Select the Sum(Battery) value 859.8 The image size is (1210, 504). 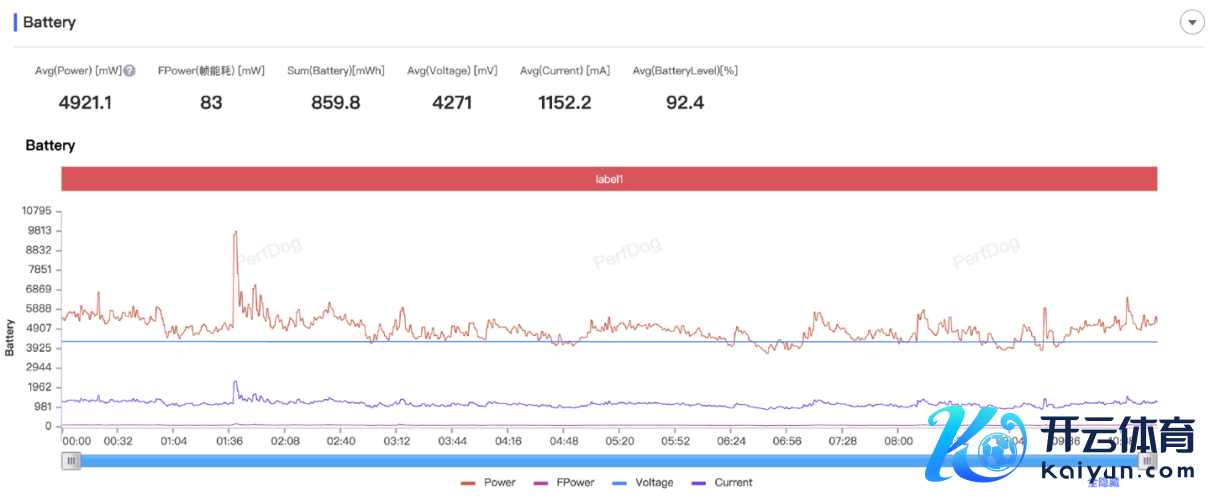coord(336,102)
